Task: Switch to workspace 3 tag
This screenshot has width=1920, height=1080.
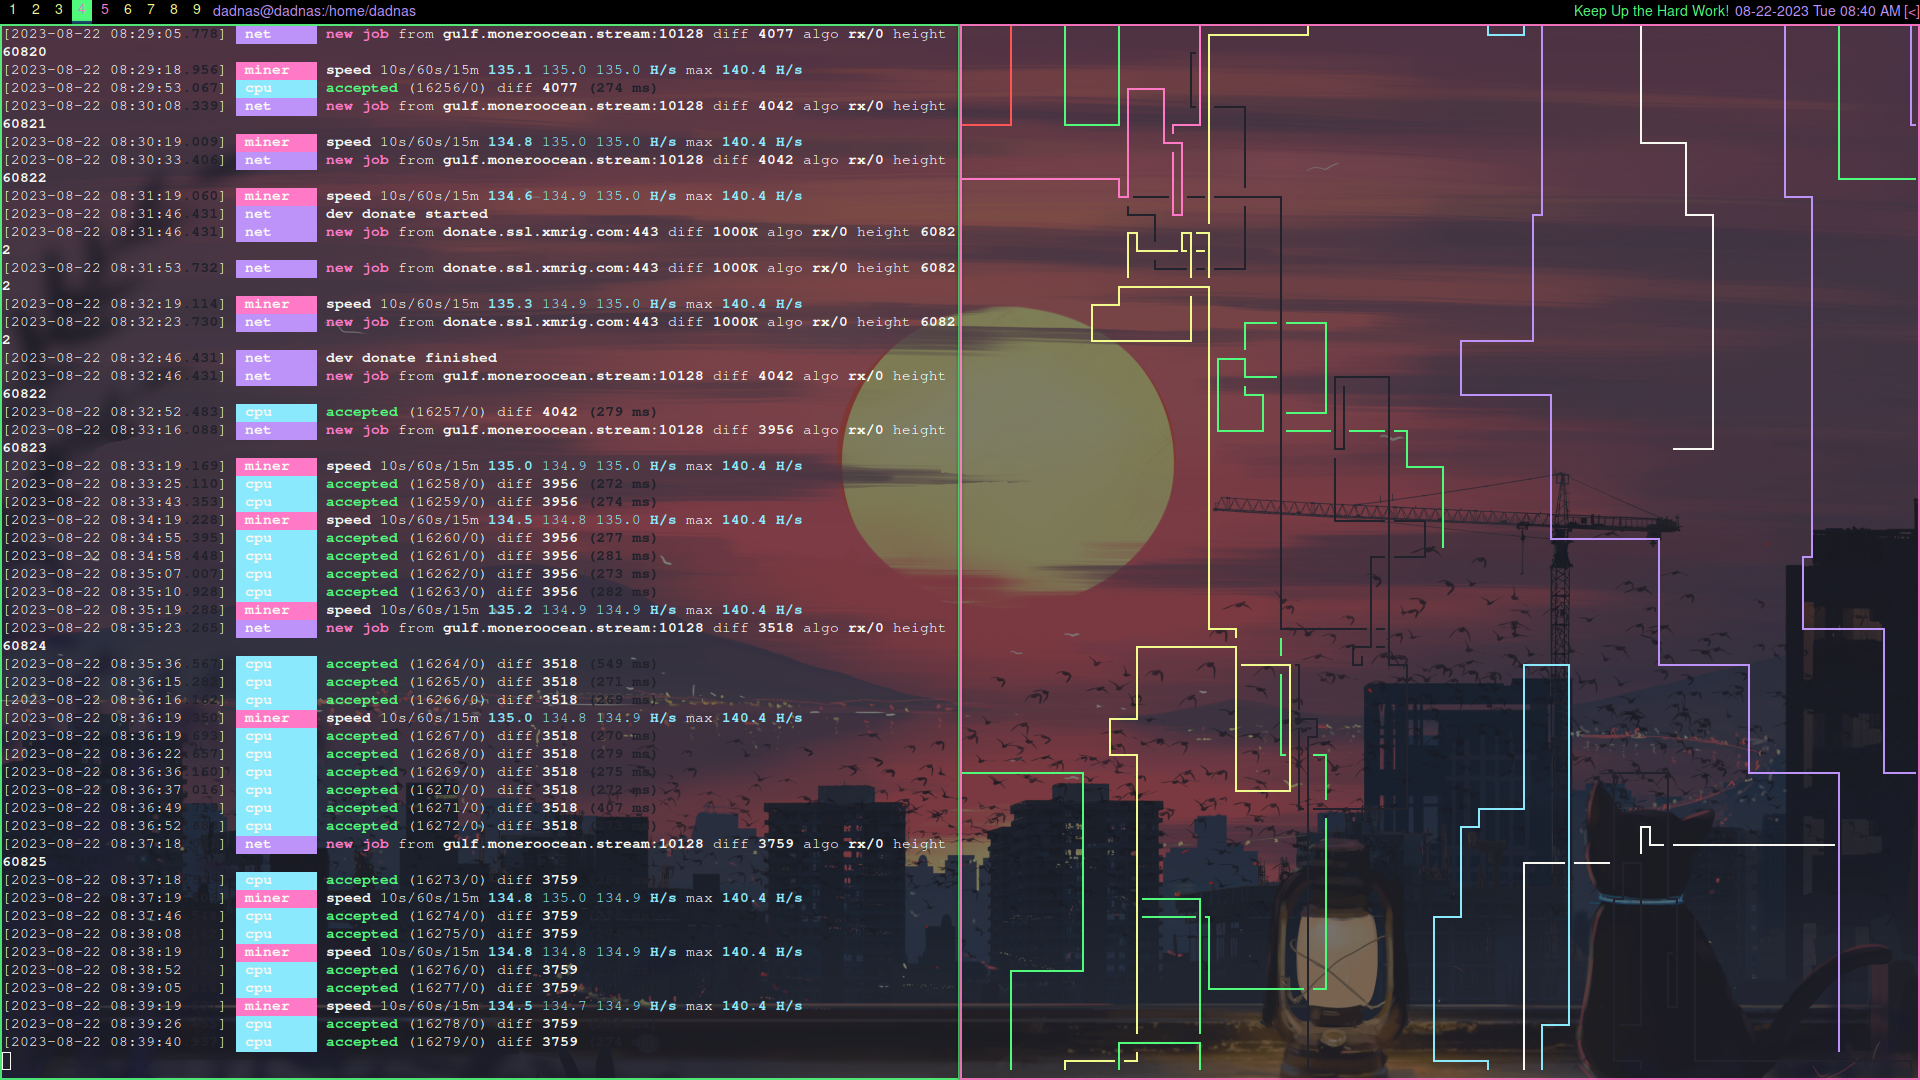Action: click(59, 10)
